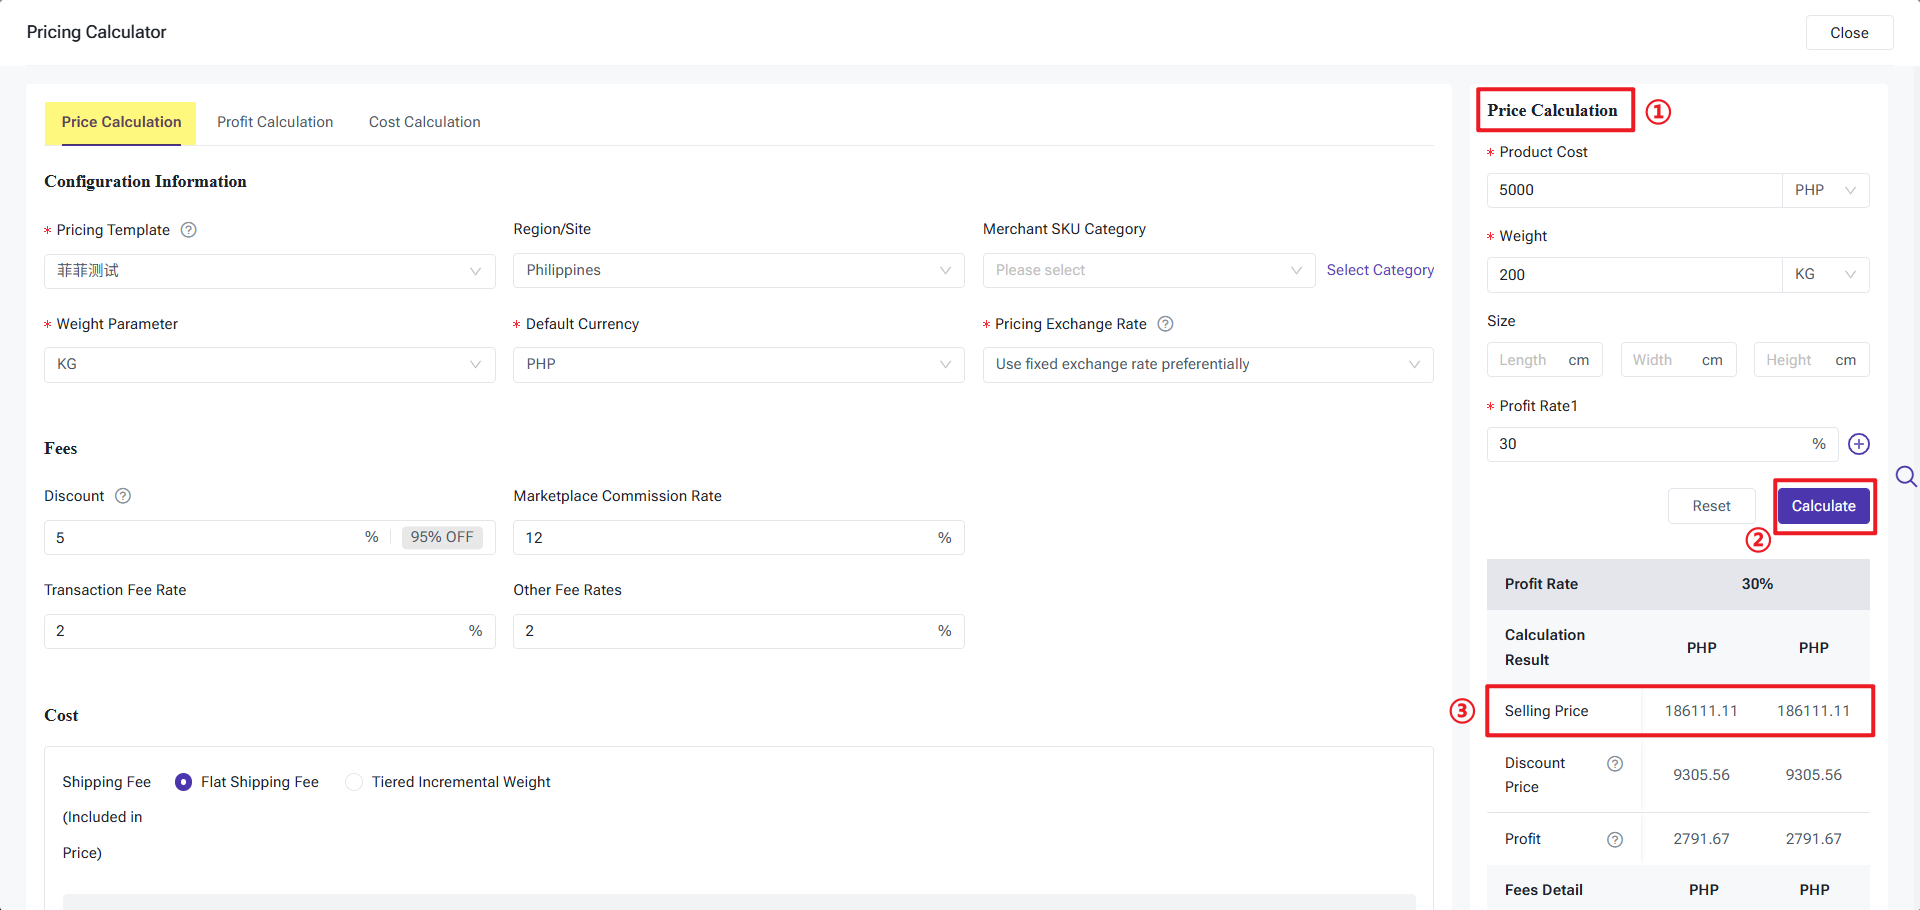Click the Height size input field
The image size is (1920, 910).
[x=1812, y=360]
